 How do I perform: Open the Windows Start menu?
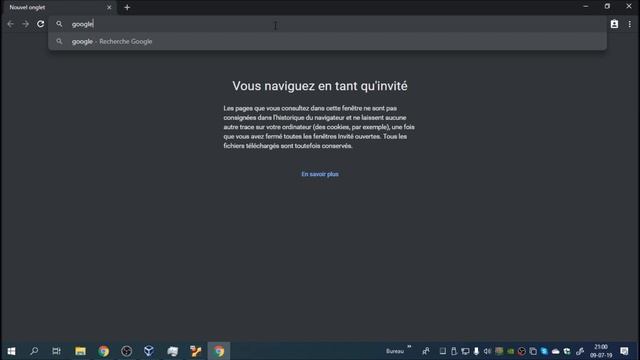(x=11, y=351)
